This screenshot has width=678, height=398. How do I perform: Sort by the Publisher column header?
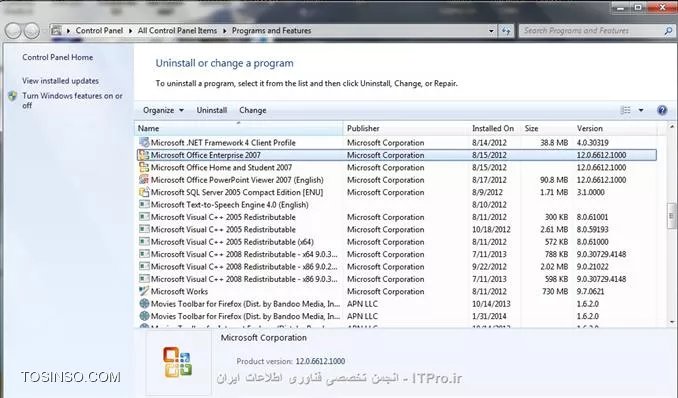point(406,128)
